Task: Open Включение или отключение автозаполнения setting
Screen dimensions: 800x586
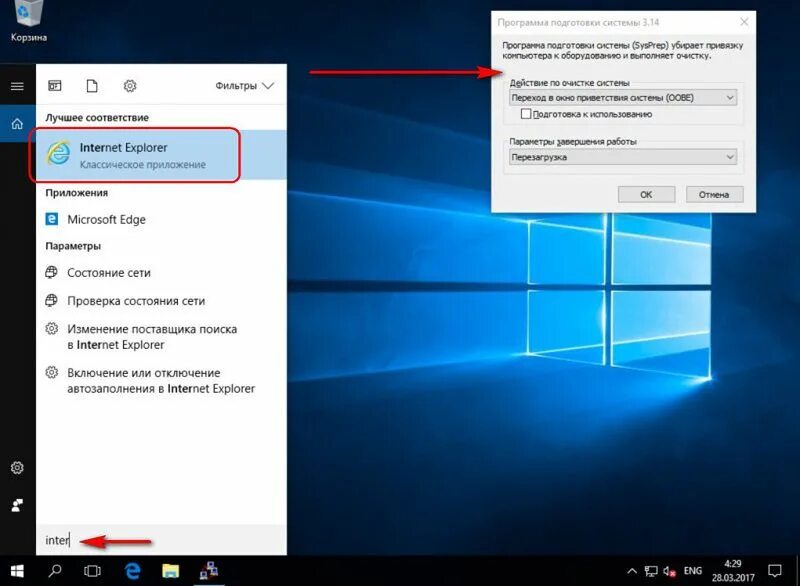Action: click(x=161, y=380)
